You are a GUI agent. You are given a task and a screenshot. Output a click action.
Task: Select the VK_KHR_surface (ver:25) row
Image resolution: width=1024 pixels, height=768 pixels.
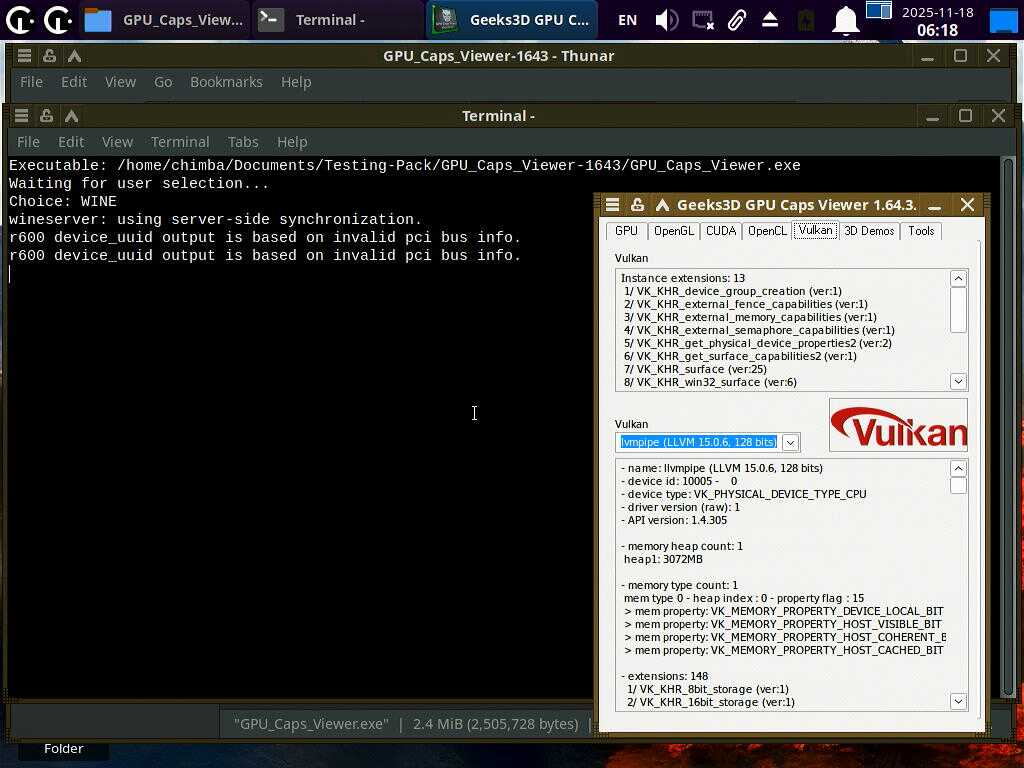(695, 369)
